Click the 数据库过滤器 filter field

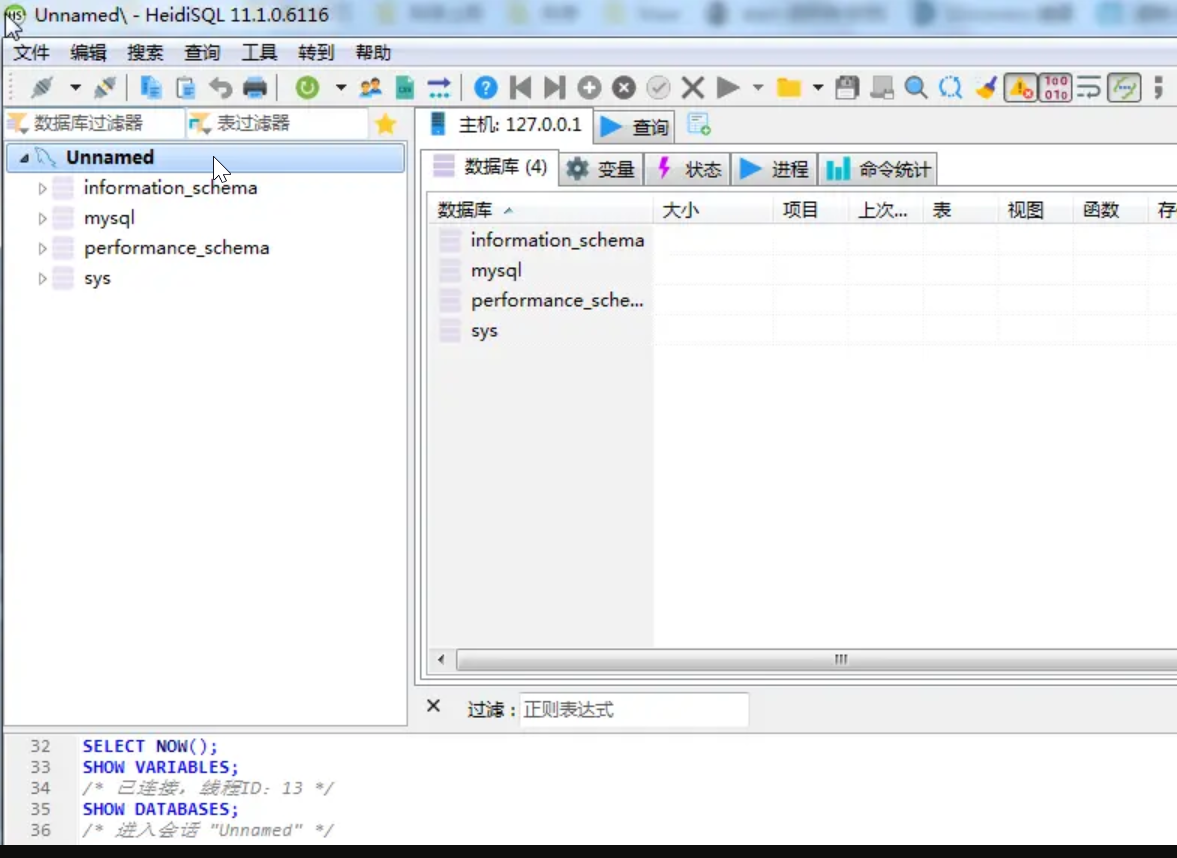[94, 123]
